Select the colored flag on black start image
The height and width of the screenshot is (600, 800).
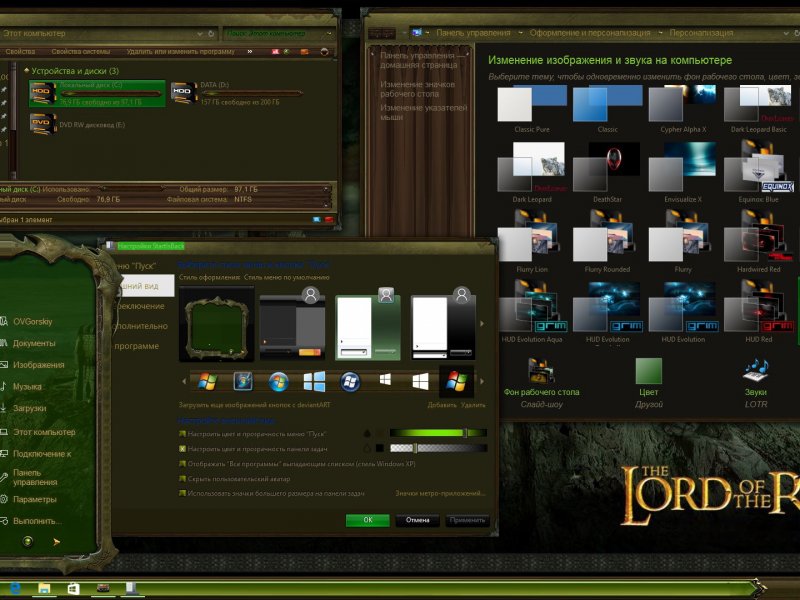point(457,382)
